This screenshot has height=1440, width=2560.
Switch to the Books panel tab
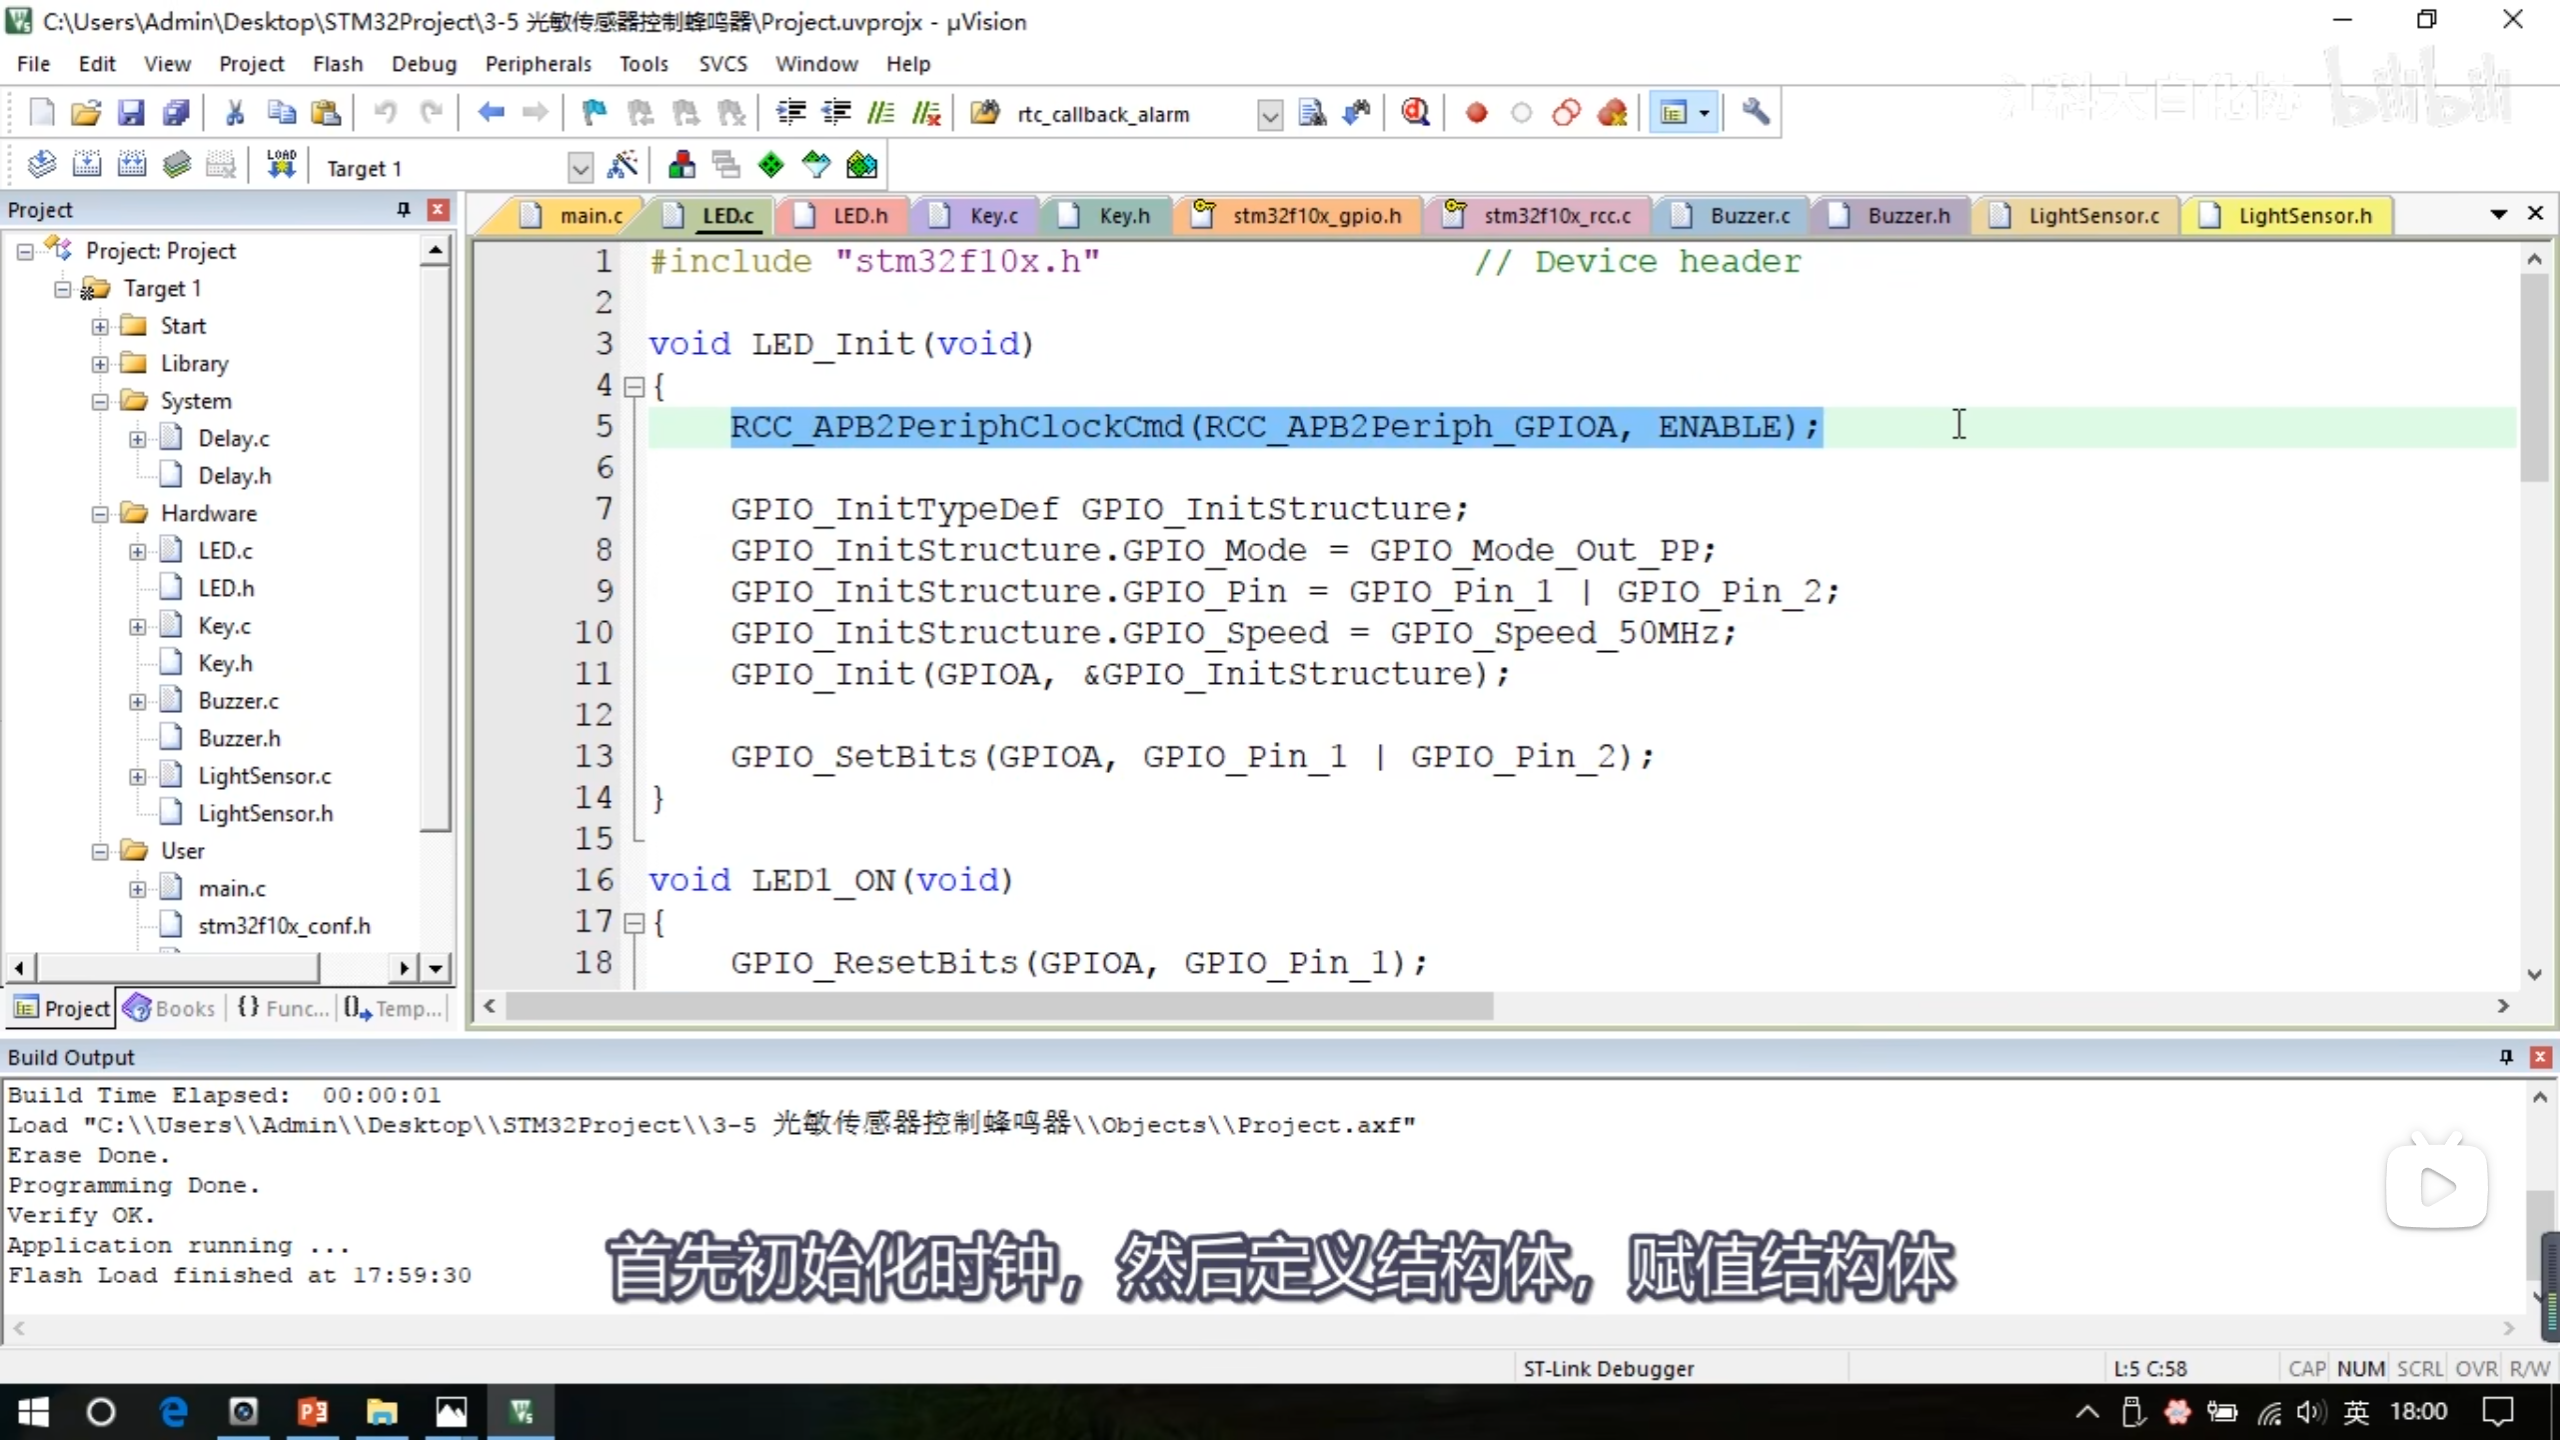click(x=170, y=1008)
